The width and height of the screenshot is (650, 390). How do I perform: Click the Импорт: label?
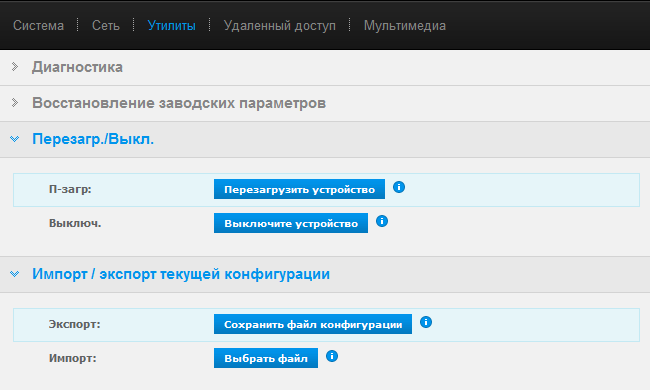click(x=73, y=358)
